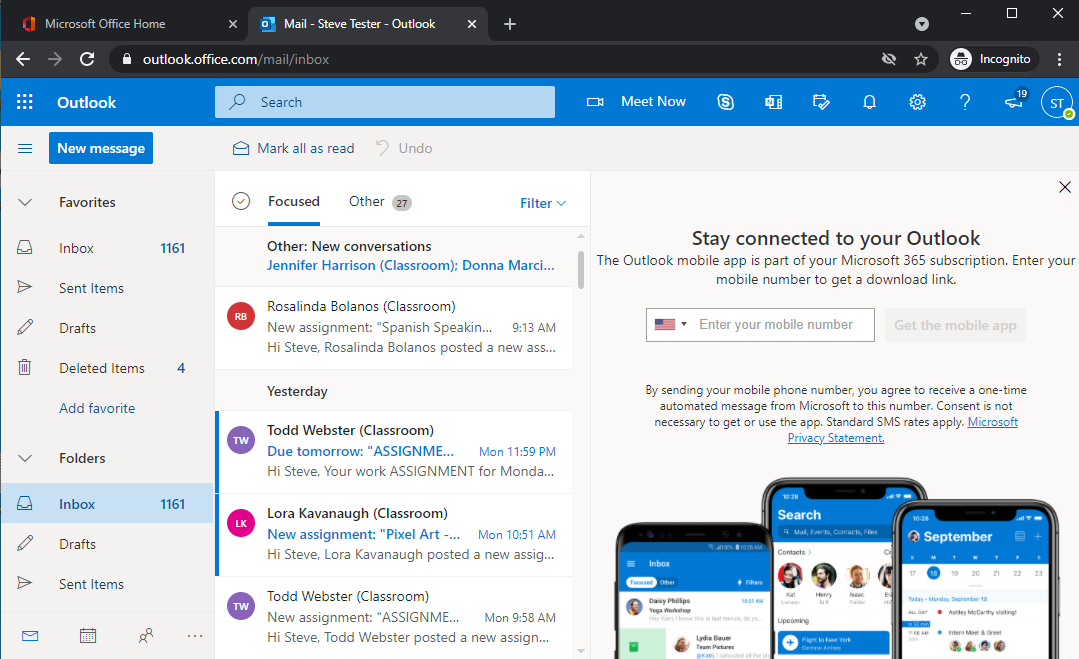
Task: Click Add favorite link
Action: coord(97,408)
